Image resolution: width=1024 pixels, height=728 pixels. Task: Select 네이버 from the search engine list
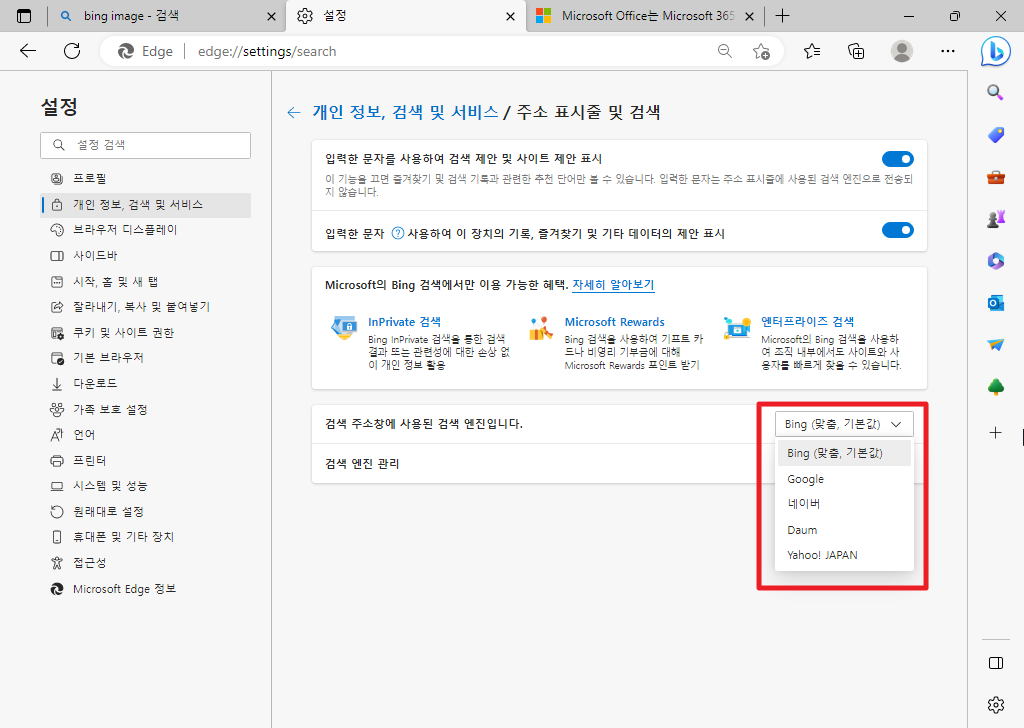[844, 504]
